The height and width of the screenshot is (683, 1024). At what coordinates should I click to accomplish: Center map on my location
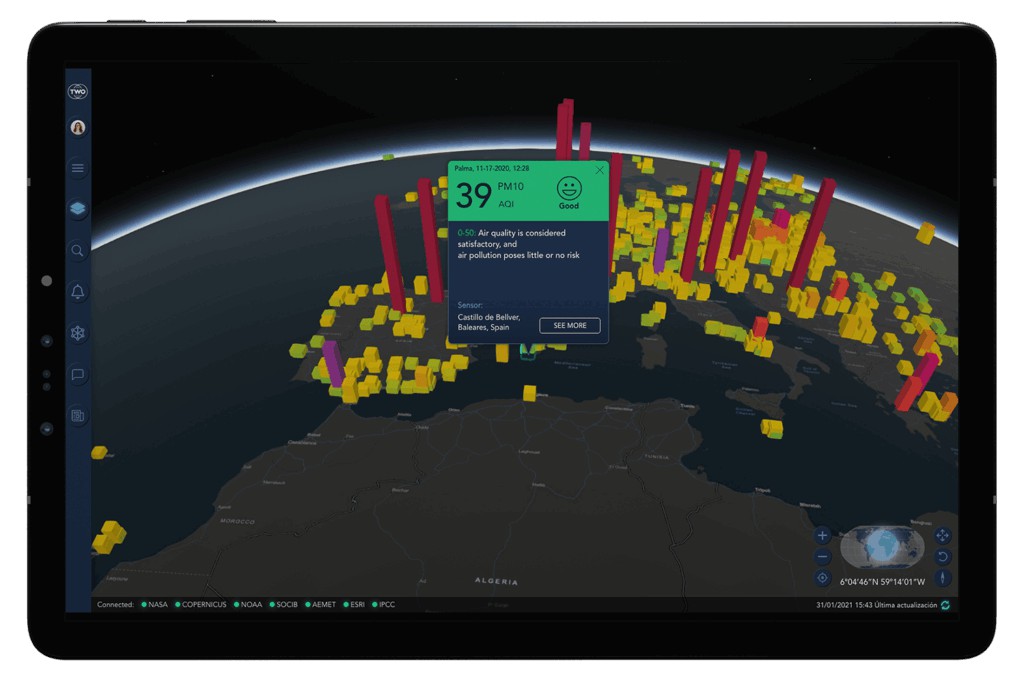[822, 578]
